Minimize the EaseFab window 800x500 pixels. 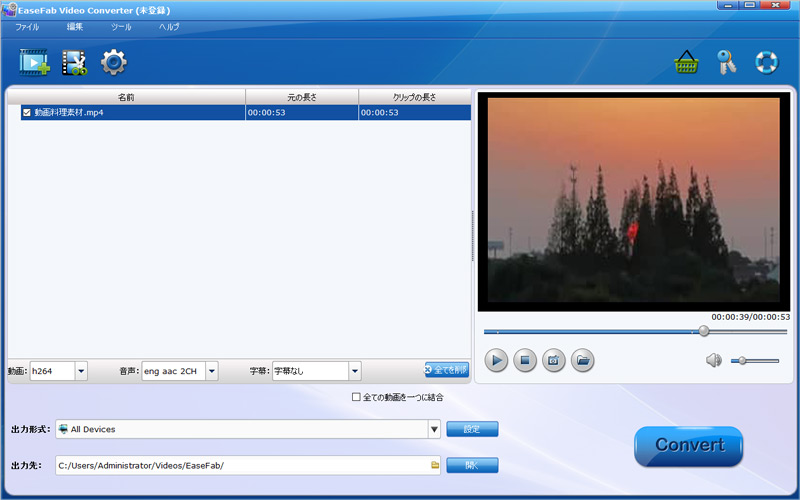[x=728, y=5]
